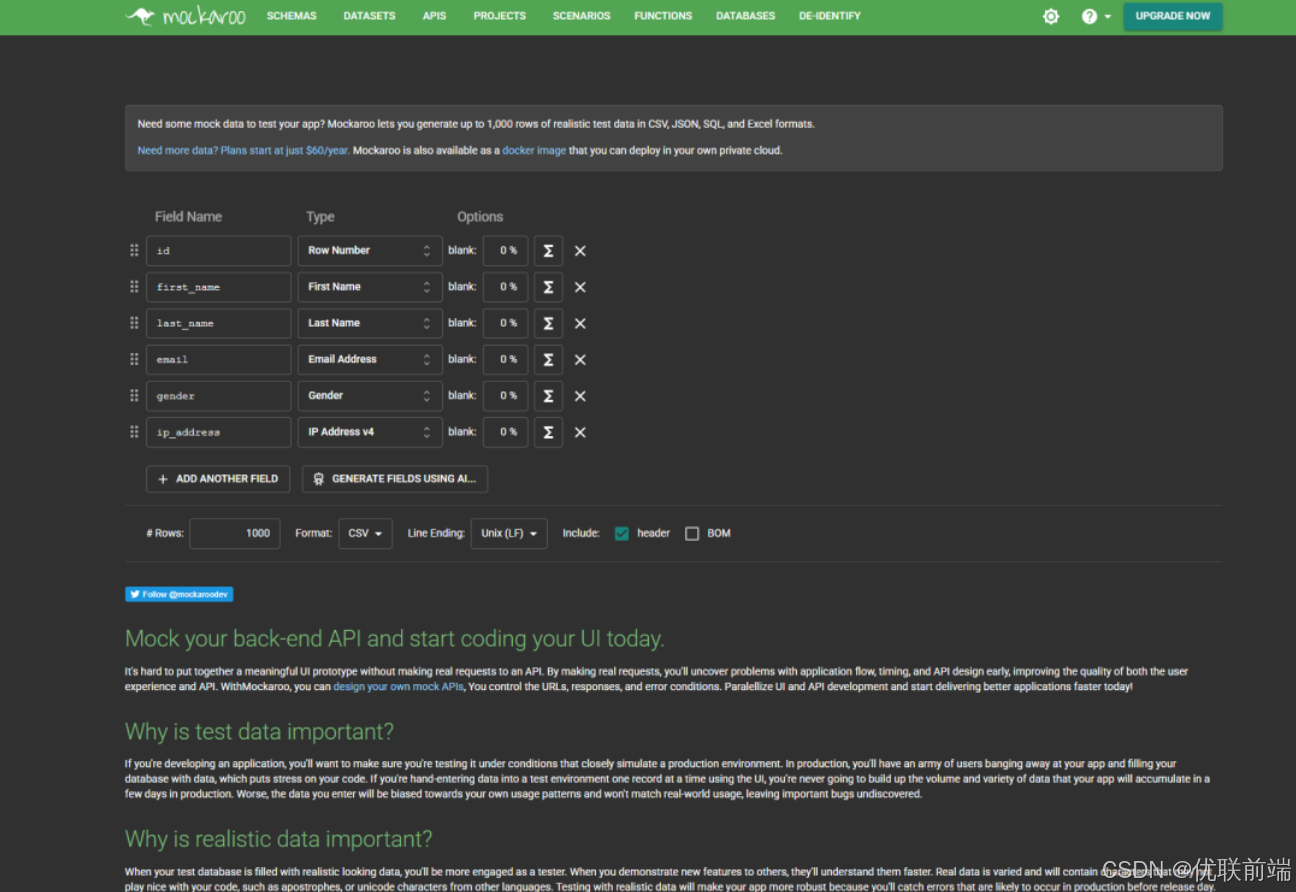
Task: Set blank percentage for gender field
Action: pos(505,396)
